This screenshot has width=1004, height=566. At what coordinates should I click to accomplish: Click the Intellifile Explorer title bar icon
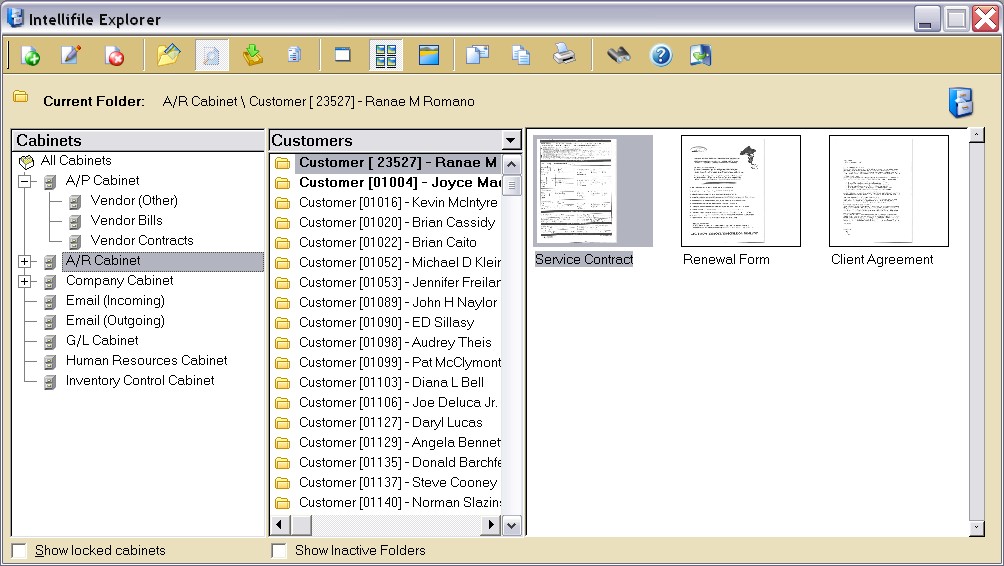point(15,18)
